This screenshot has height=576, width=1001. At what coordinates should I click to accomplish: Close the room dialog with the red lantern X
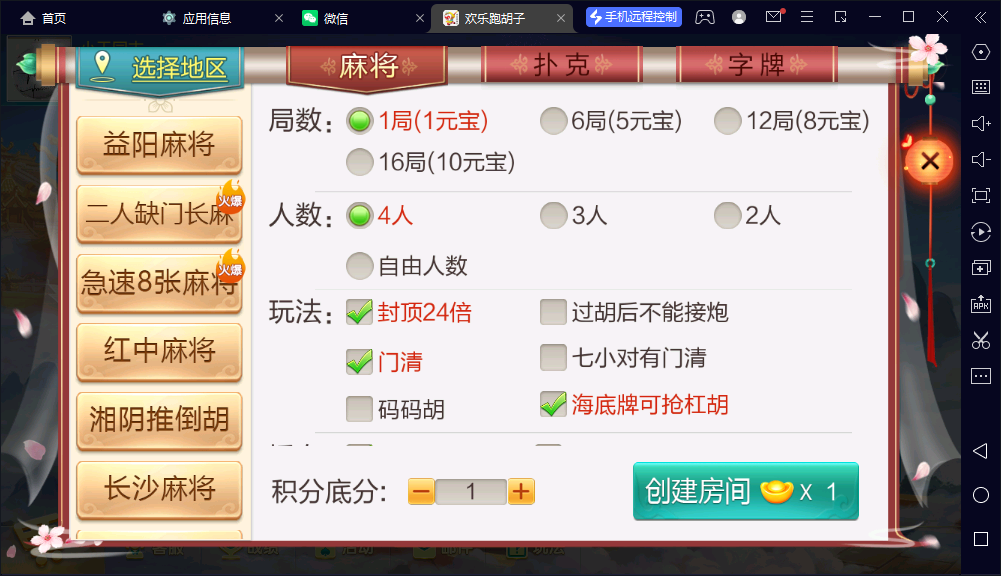point(930,161)
